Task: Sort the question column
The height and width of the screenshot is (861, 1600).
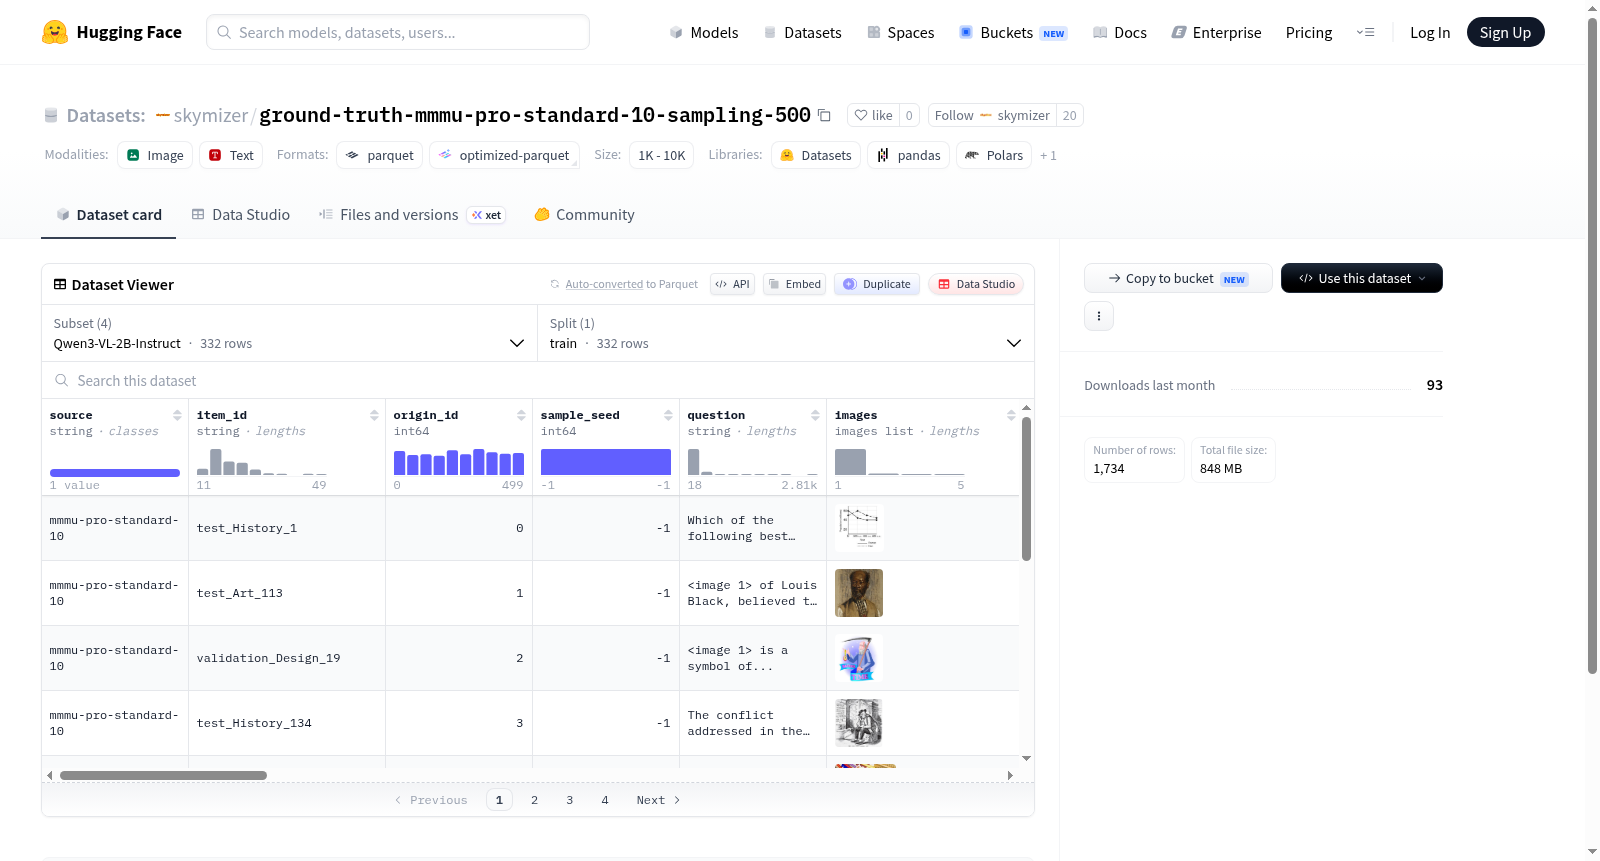Action: click(815, 415)
